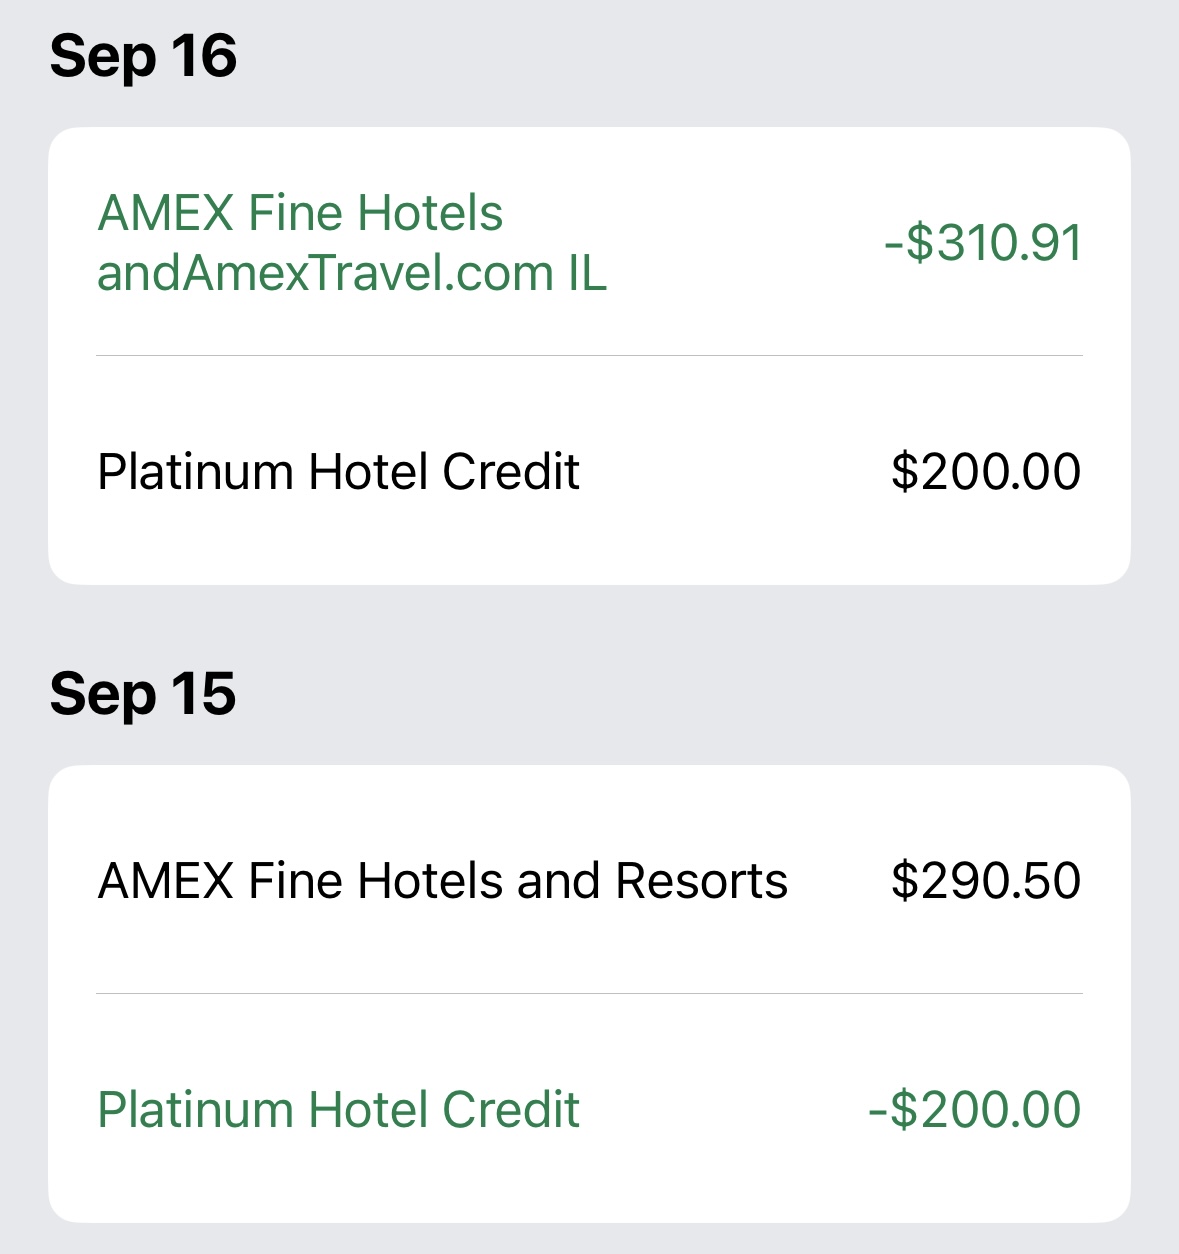This screenshot has height=1254, width=1179.
Task: Open the green AMEX Fine Hotels andAmexTravel.com refund
Action: (x=352, y=243)
